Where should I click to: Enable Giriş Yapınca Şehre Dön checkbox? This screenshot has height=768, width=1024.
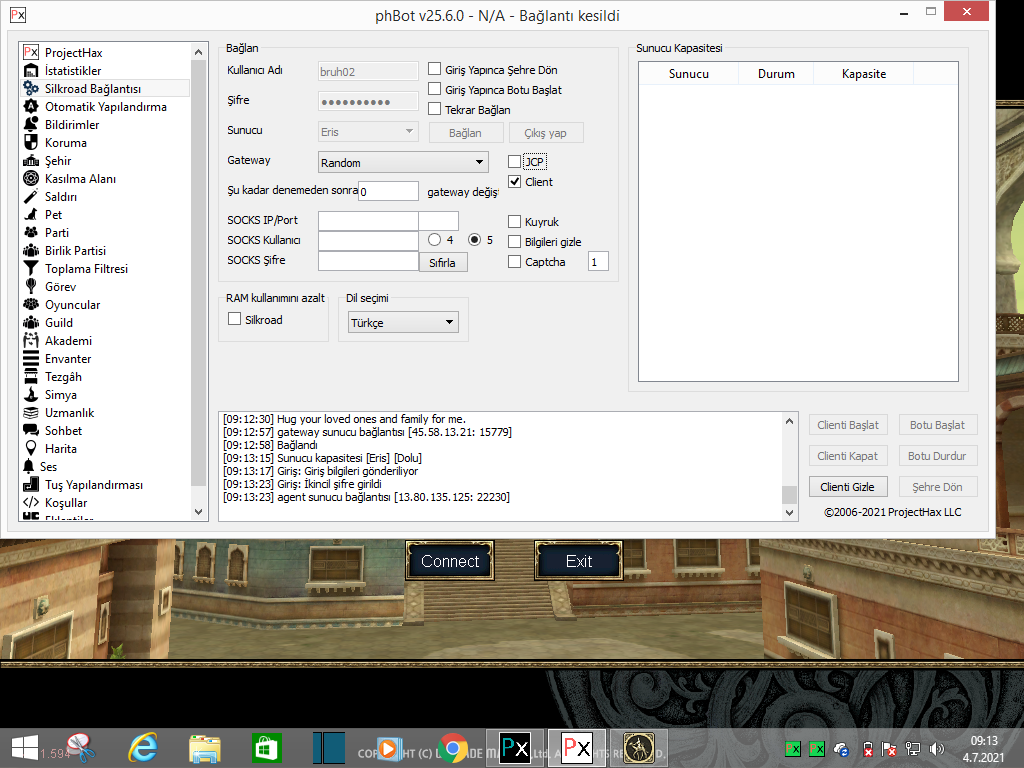pyautogui.click(x=435, y=70)
